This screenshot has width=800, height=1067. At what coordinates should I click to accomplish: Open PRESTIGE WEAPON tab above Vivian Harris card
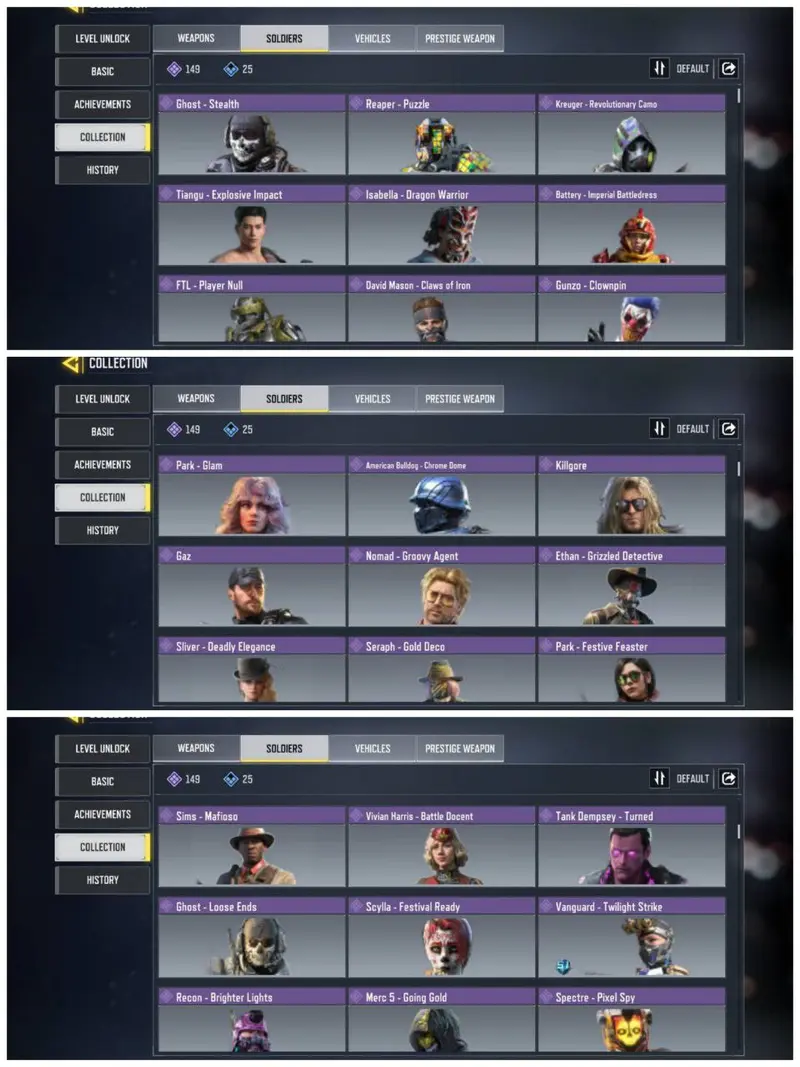[x=460, y=748]
